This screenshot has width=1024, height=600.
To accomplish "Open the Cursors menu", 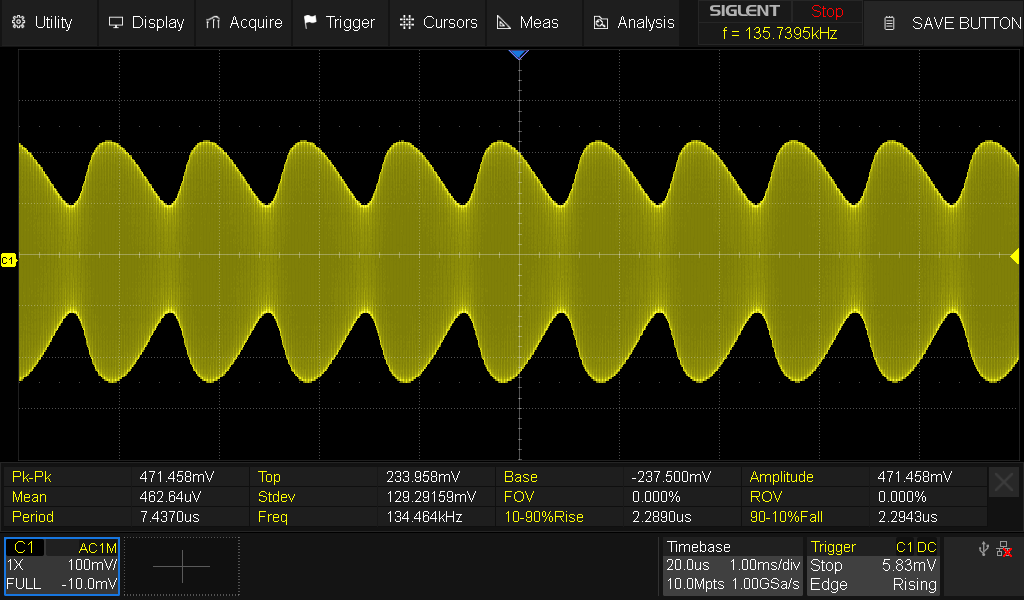I will (438, 22).
